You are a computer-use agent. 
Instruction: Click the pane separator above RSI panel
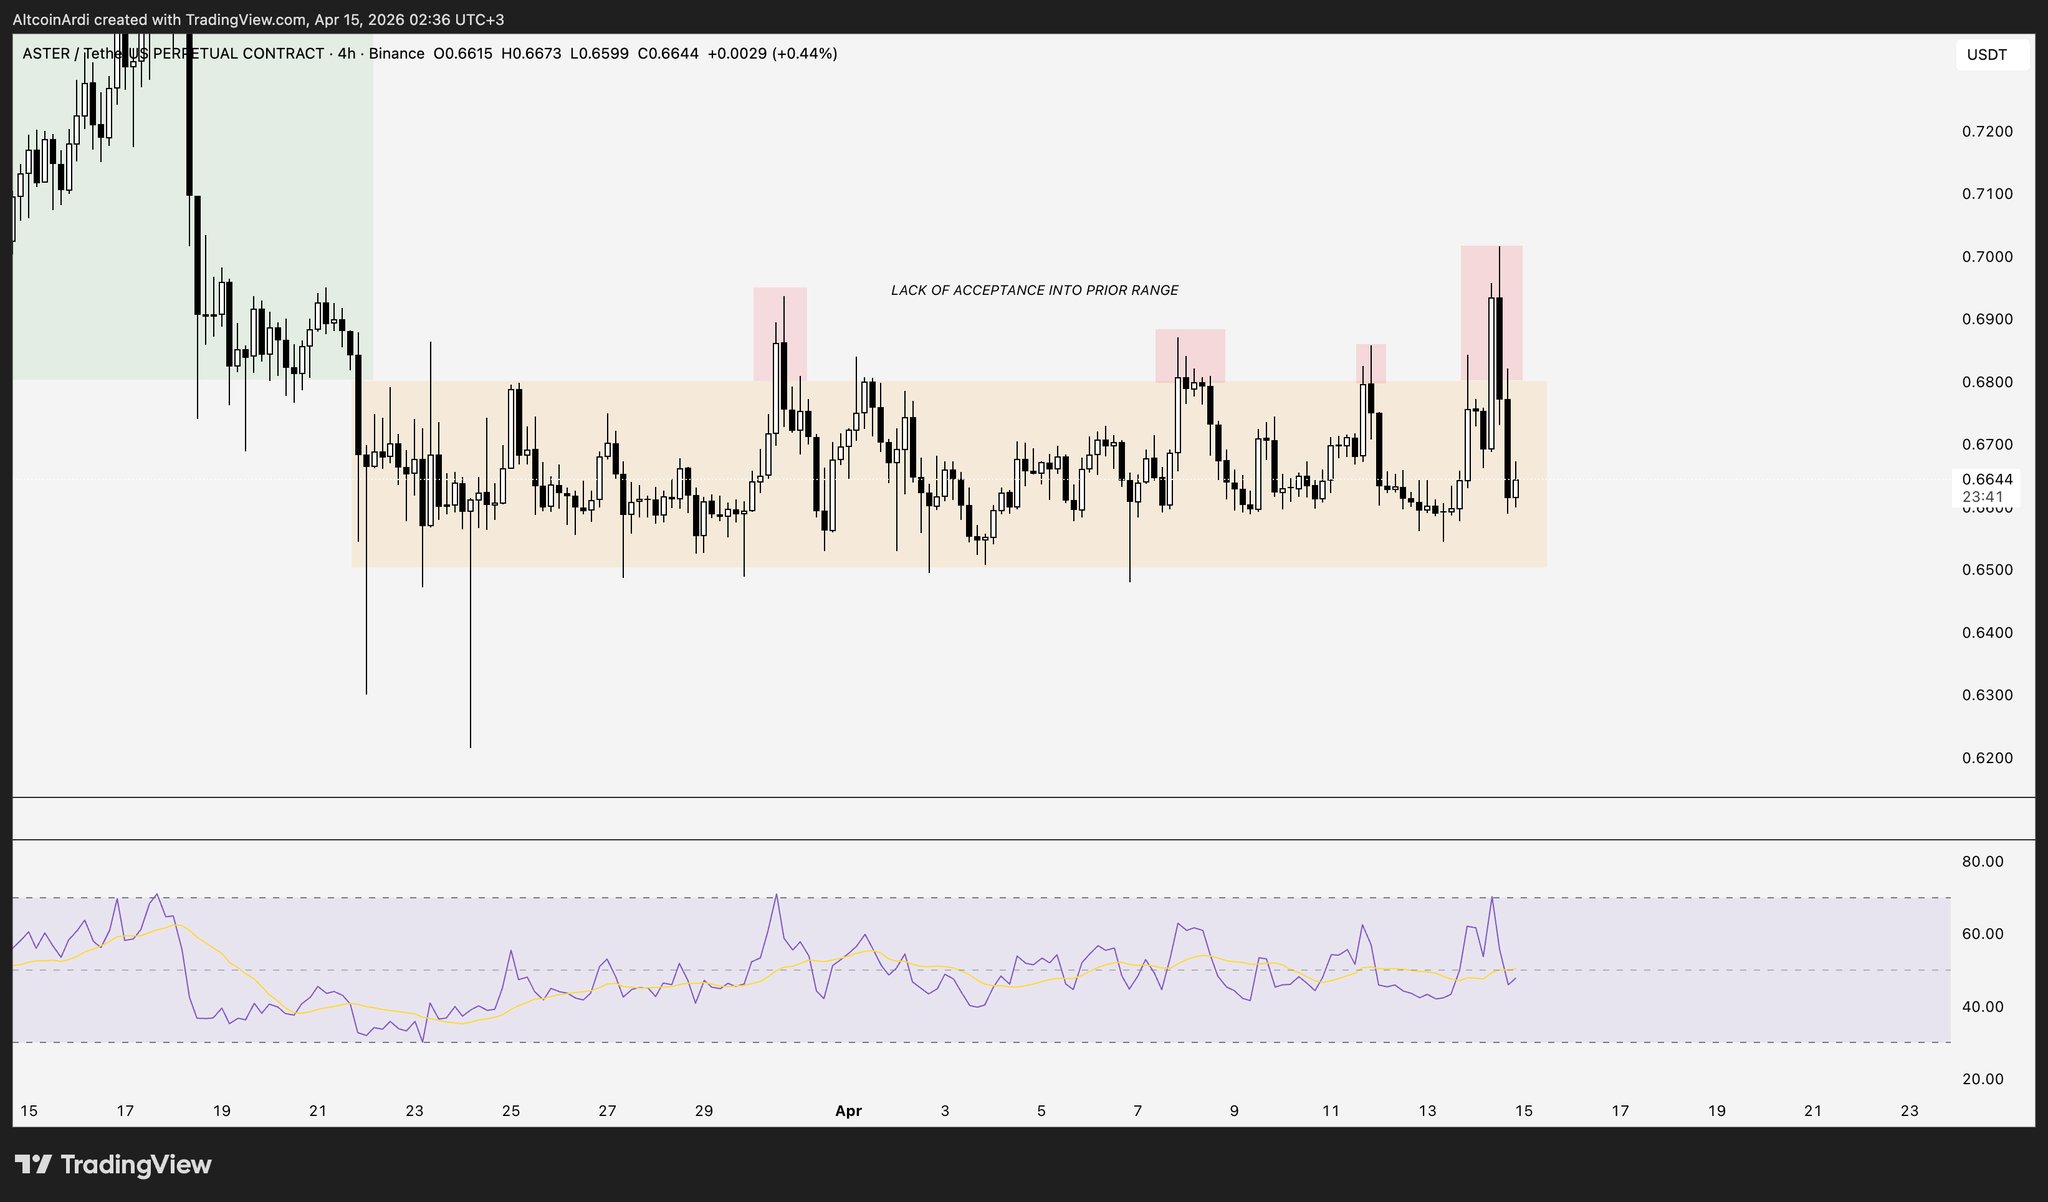pos(1000,840)
